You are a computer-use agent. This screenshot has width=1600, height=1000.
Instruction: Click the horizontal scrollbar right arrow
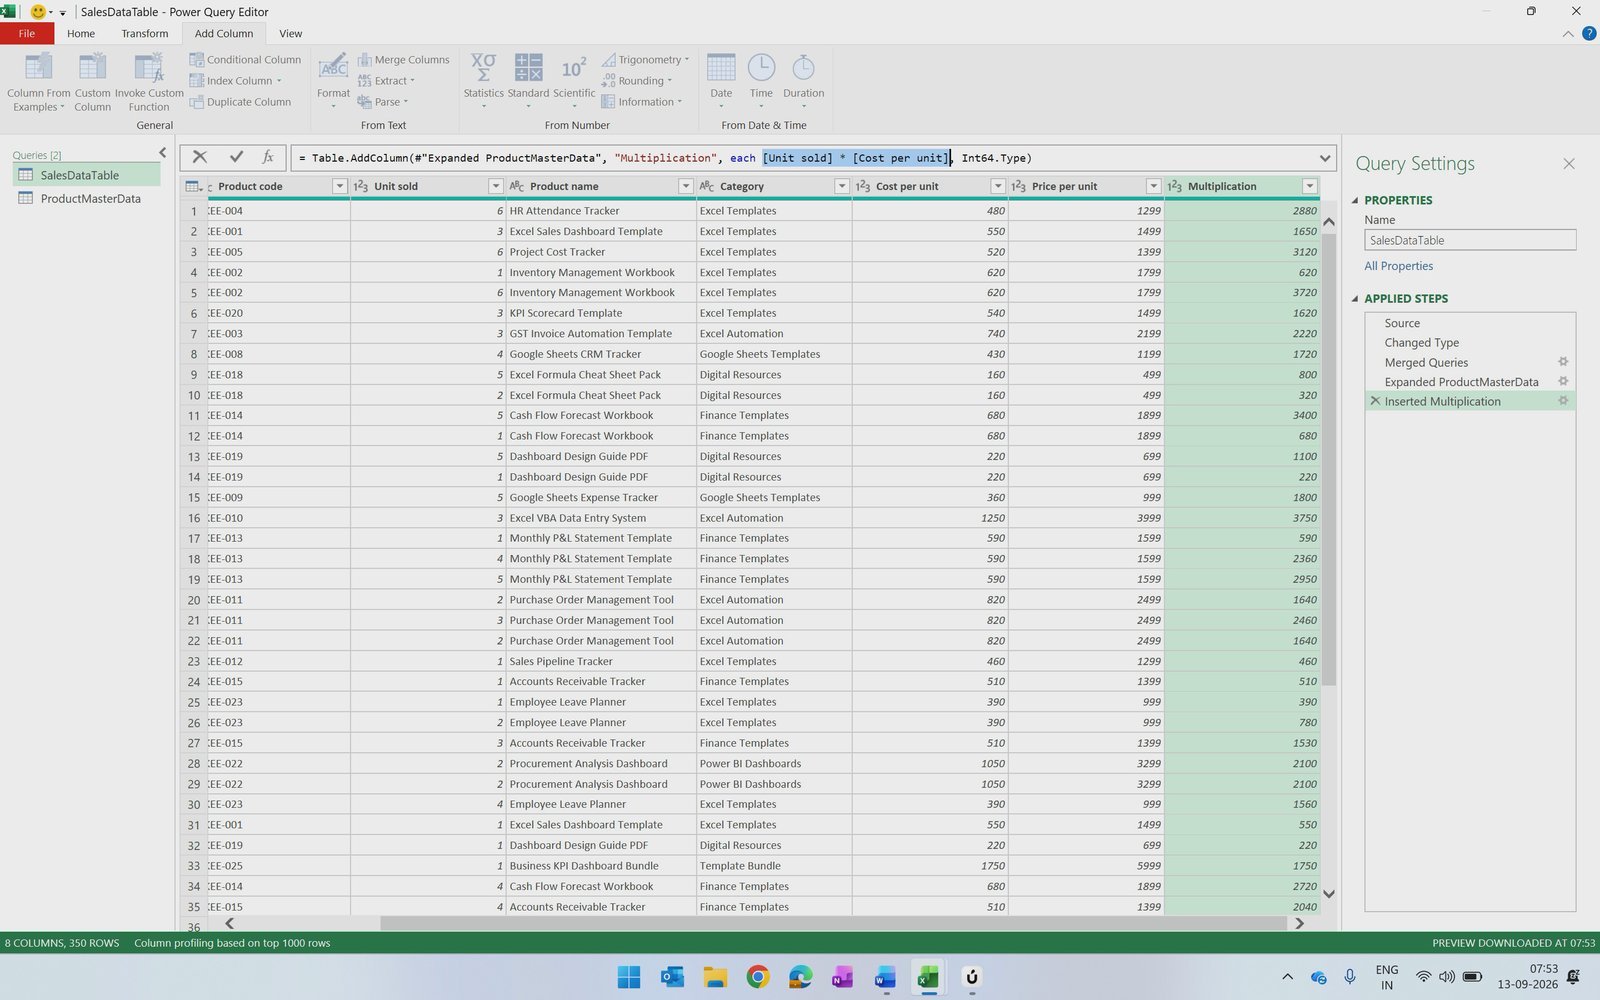pyautogui.click(x=1299, y=924)
